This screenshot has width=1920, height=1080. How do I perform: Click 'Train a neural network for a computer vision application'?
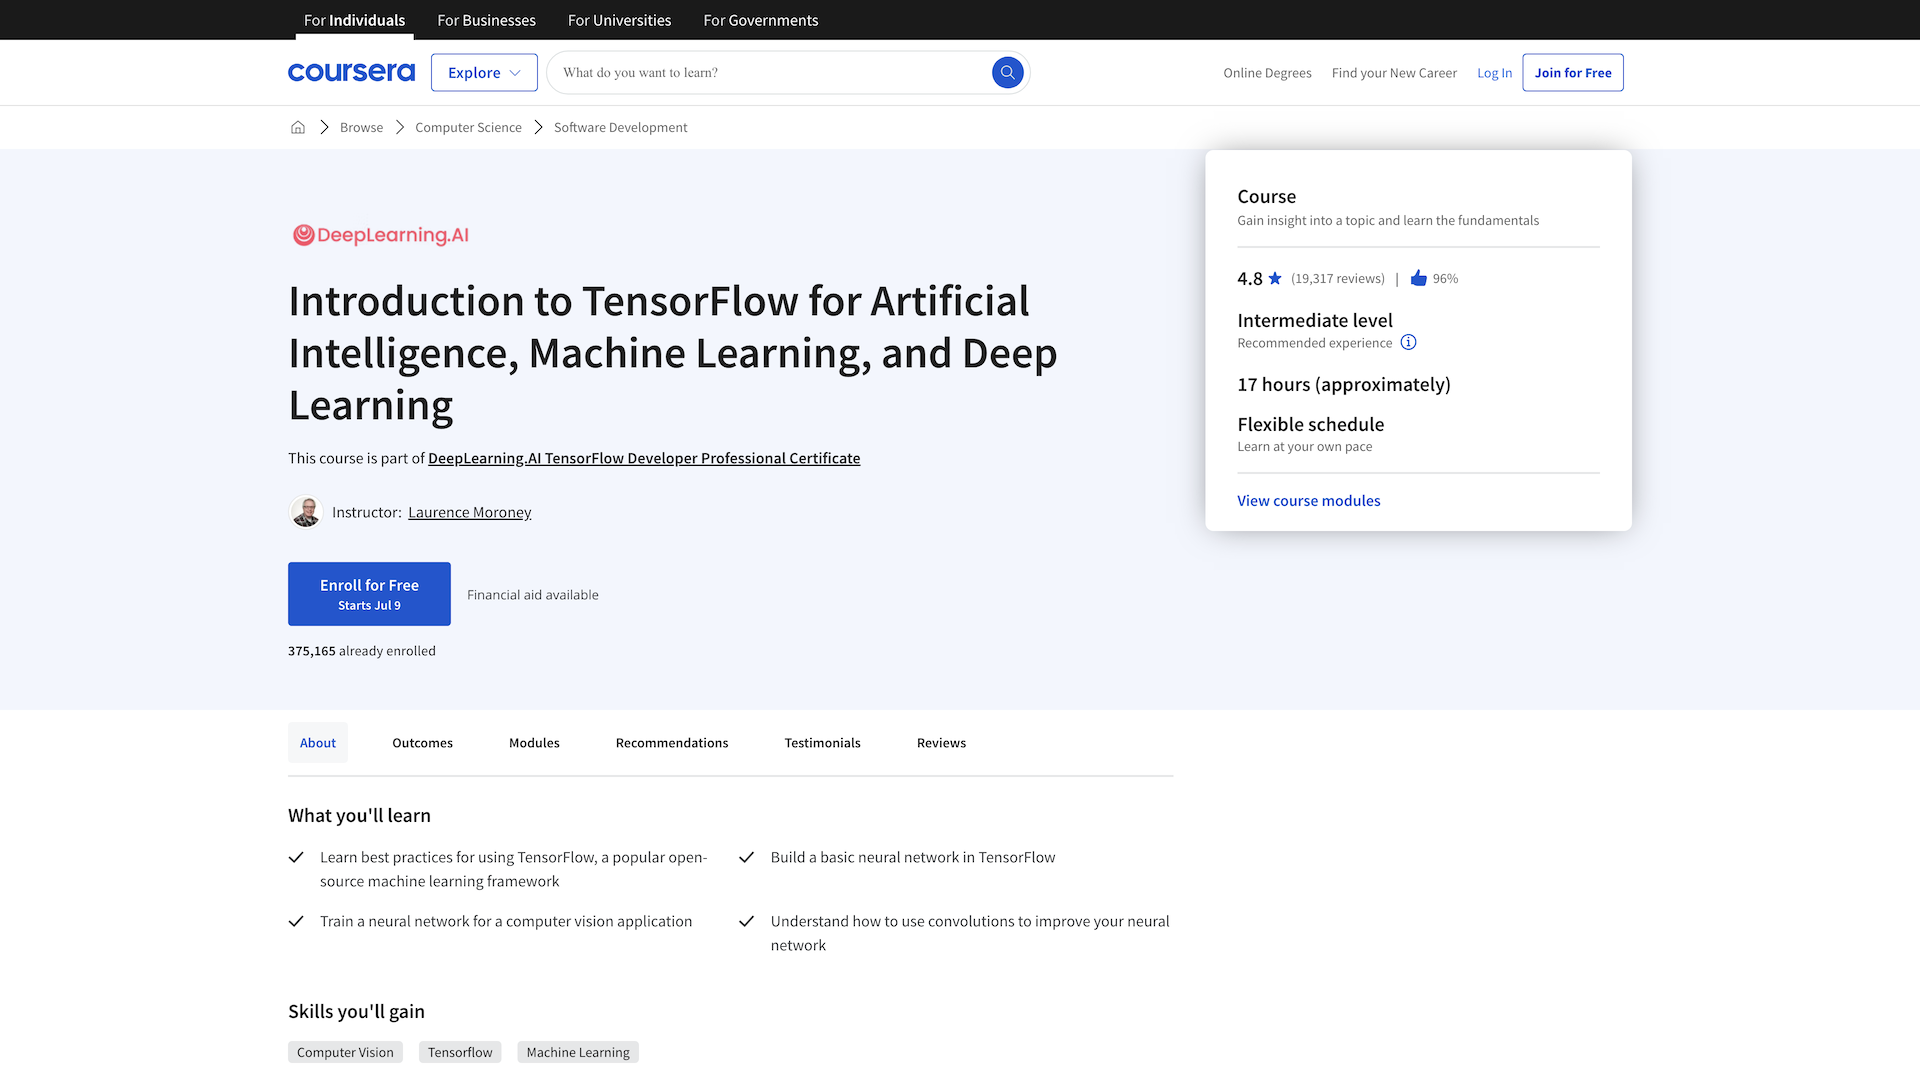coord(505,921)
